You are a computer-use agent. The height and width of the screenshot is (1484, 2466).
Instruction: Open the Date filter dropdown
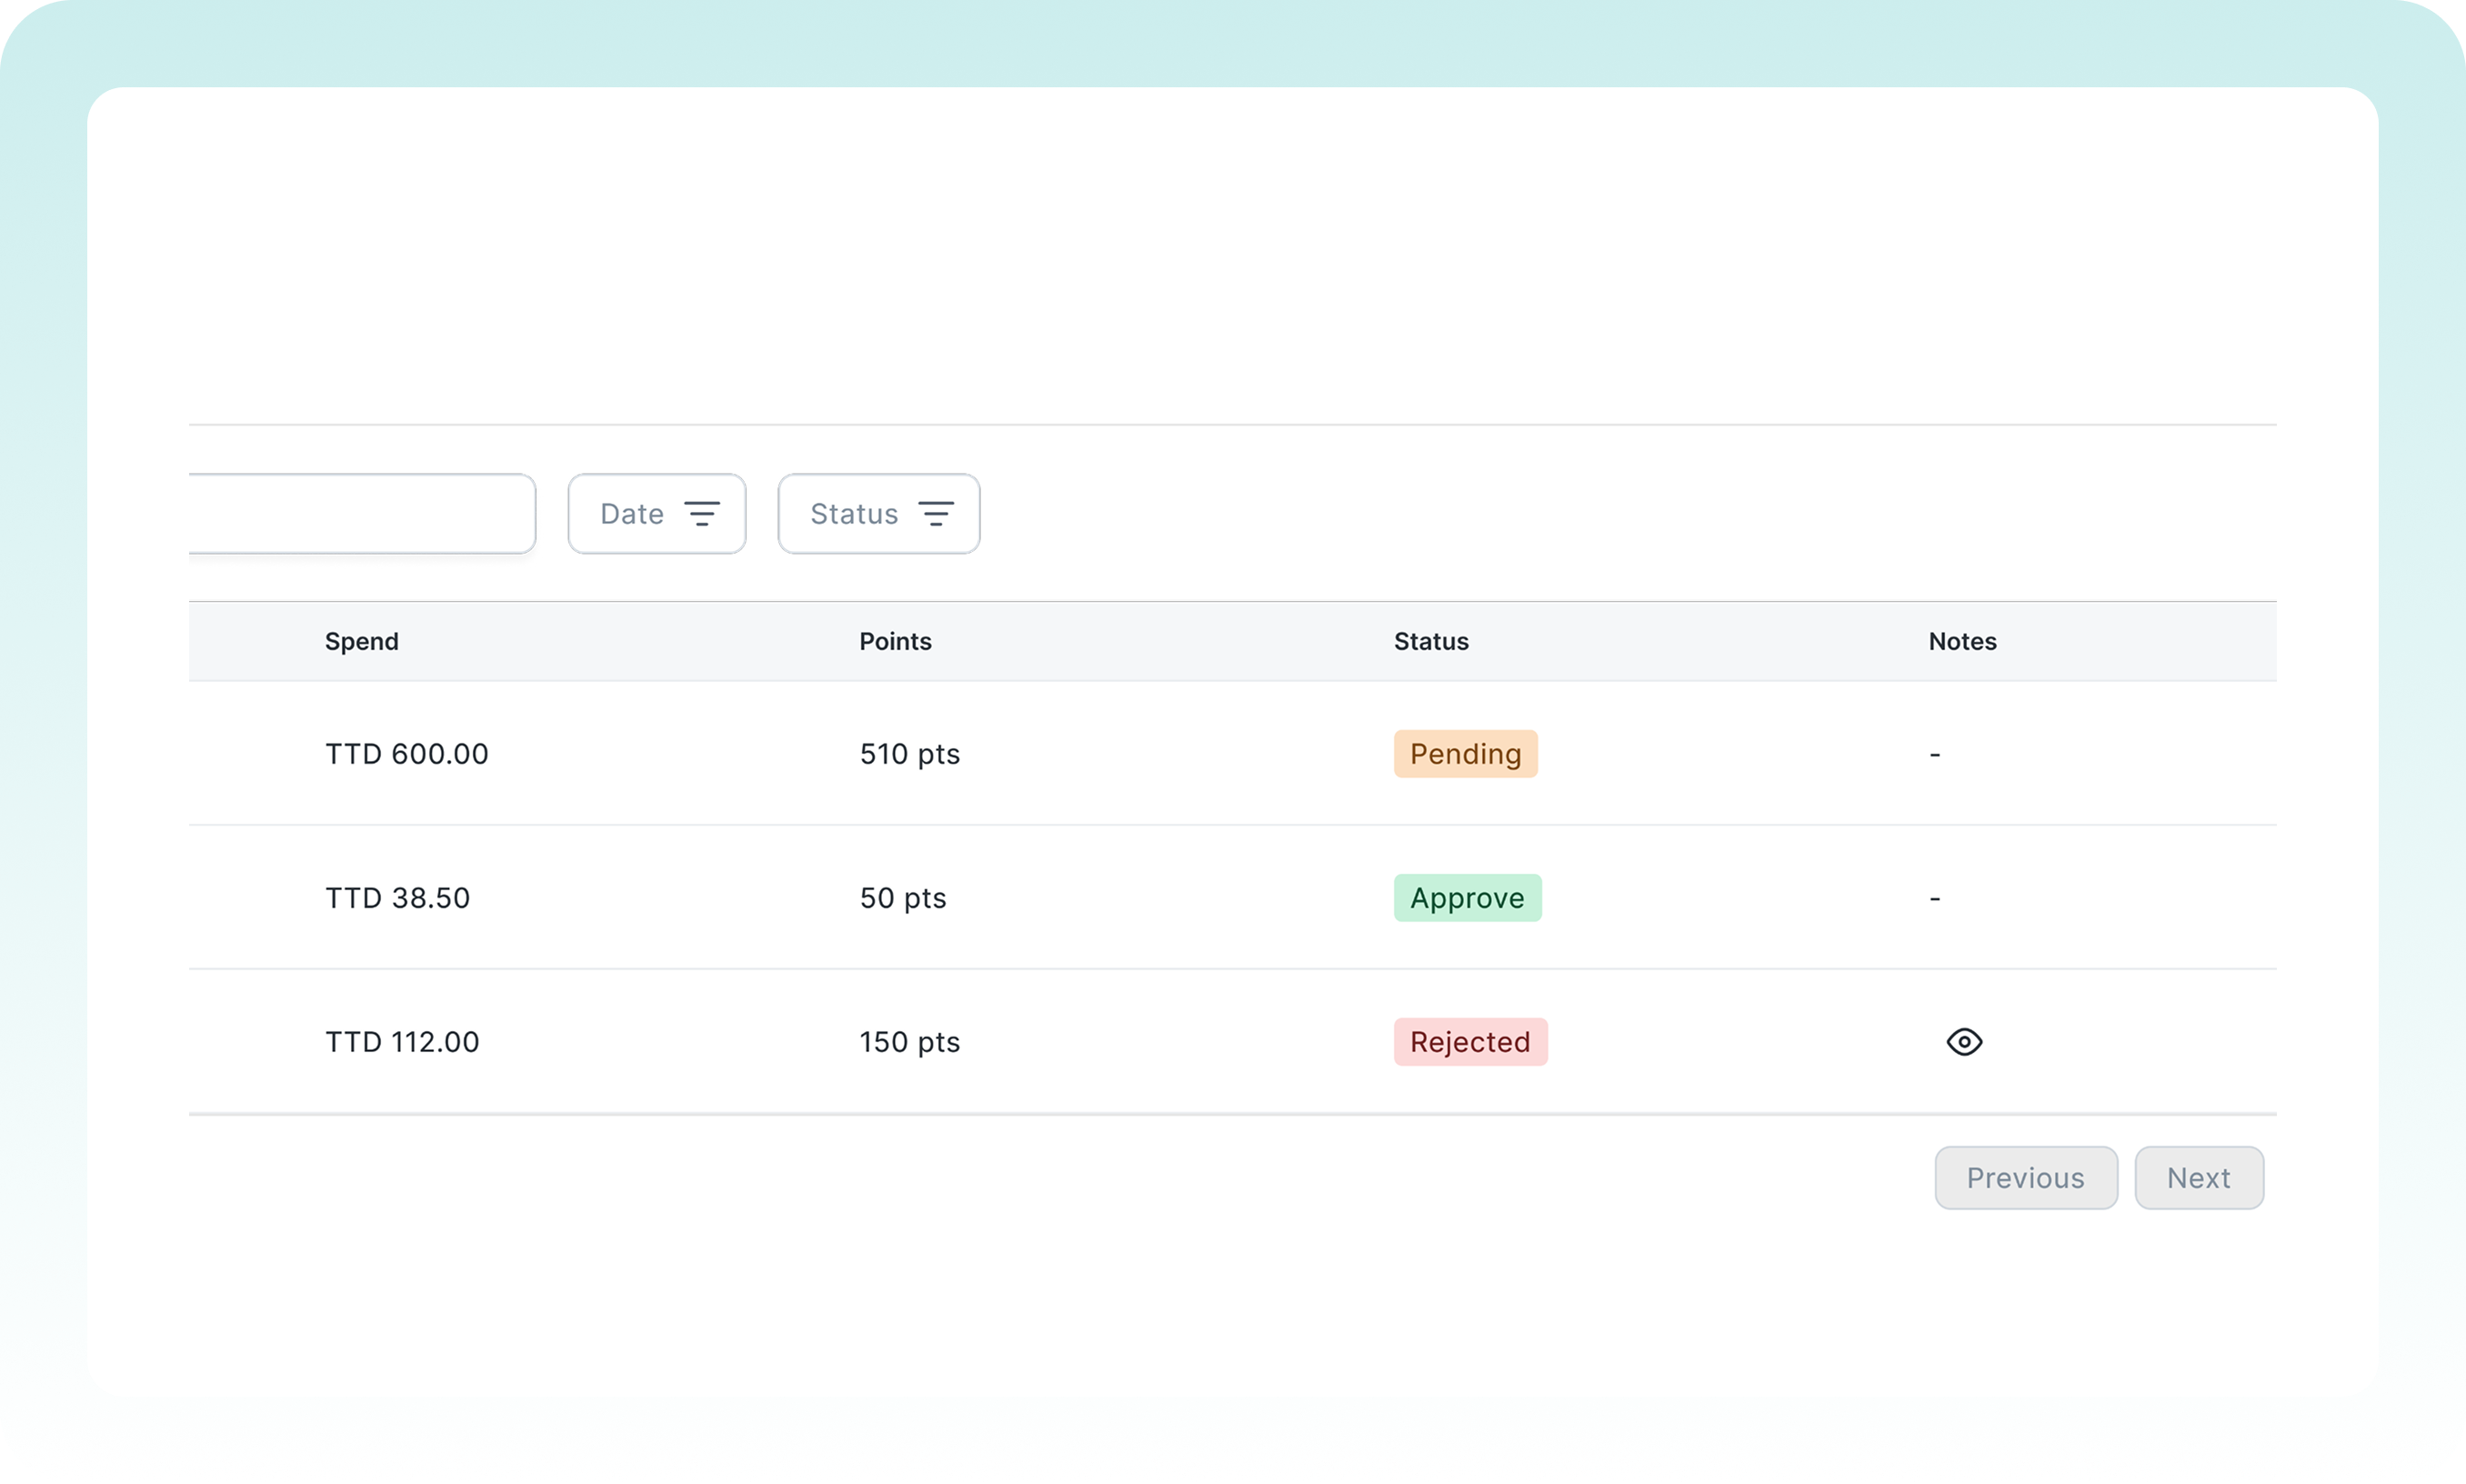[x=656, y=514]
